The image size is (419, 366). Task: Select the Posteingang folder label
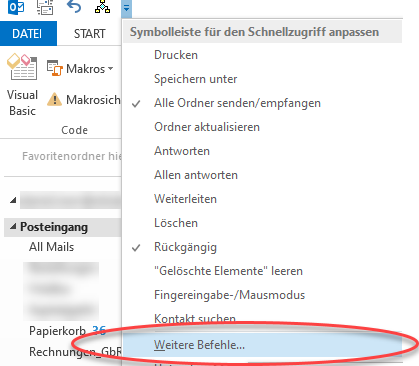(54, 227)
